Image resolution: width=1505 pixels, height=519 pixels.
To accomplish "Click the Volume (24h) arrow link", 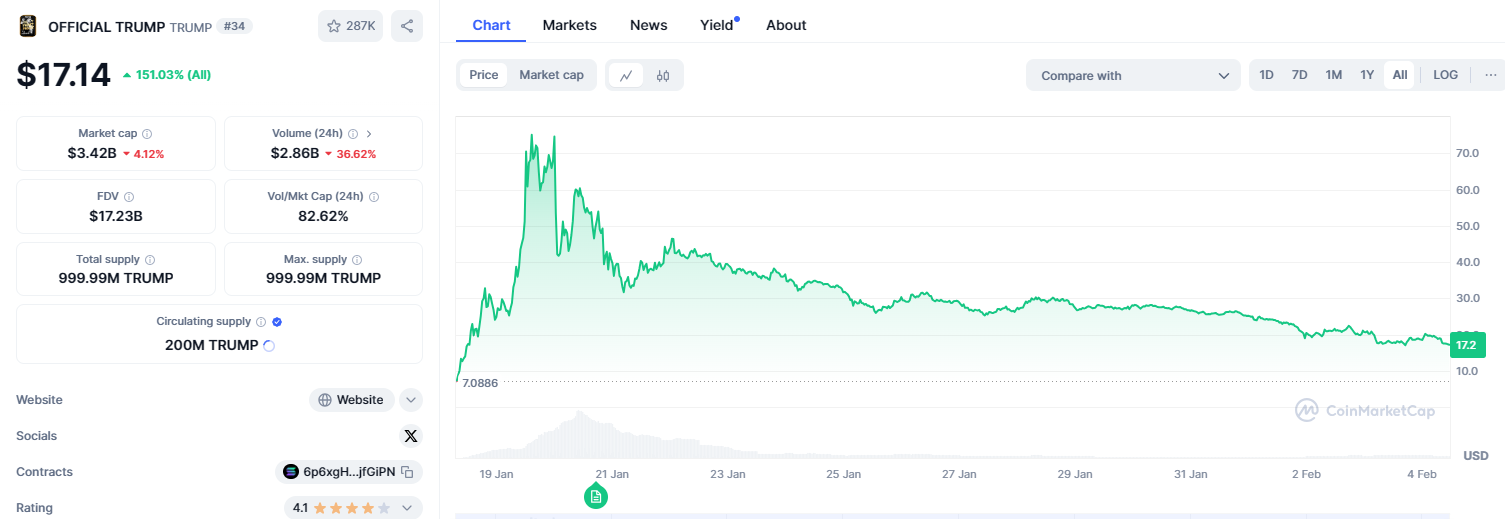I will (x=369, y=134).
